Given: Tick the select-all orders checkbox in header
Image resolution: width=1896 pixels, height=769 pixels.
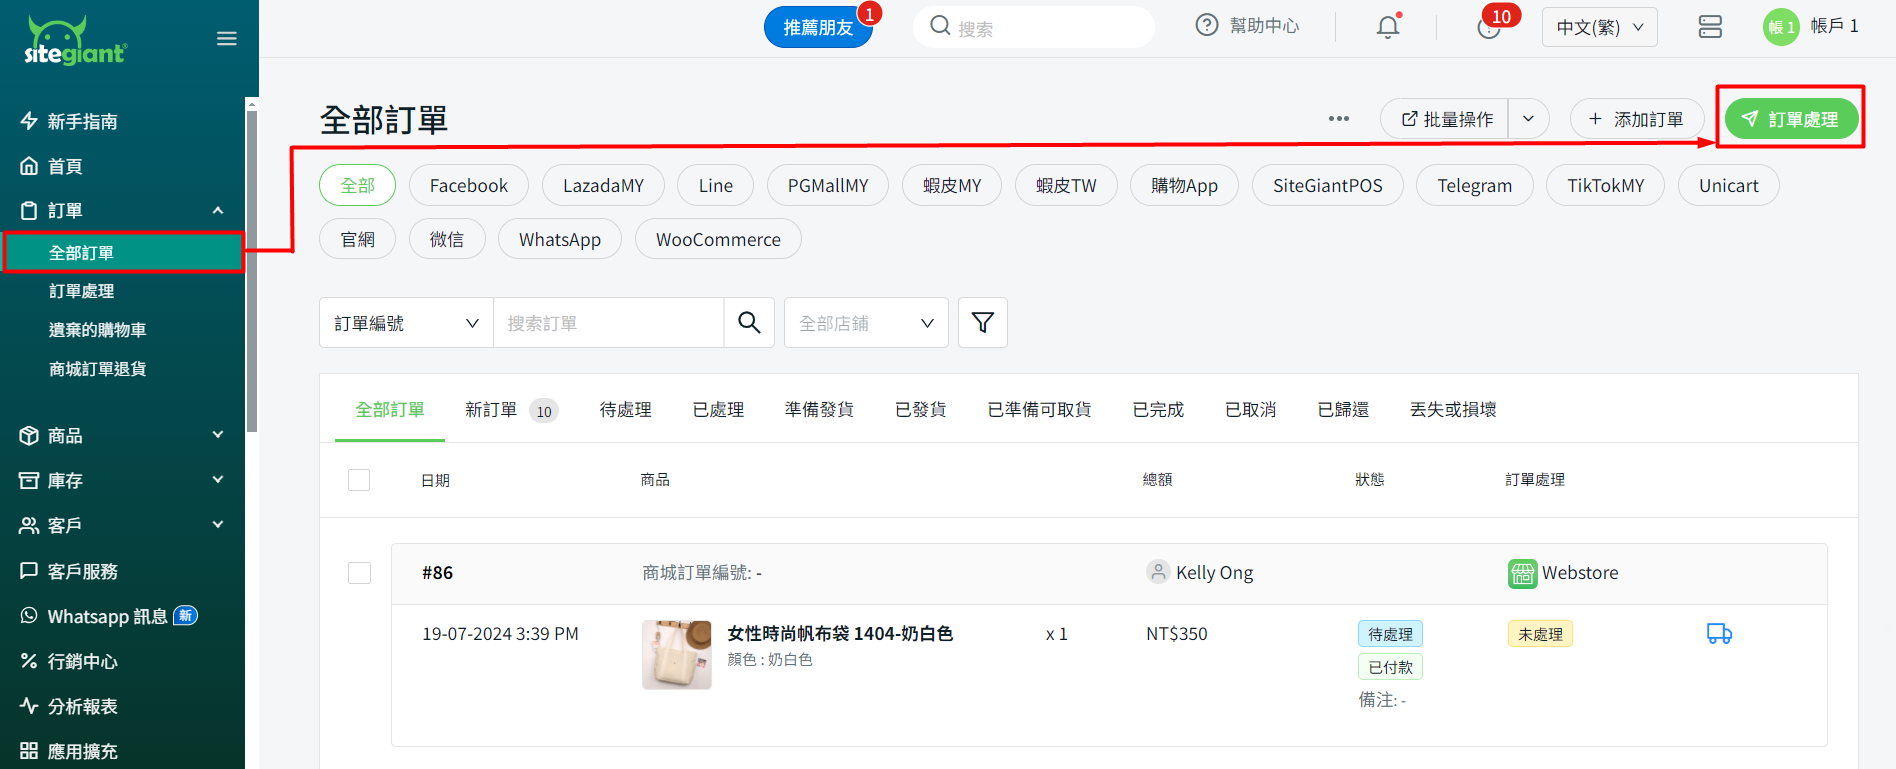Looking at the screenshot, I should pyautogui.click(x=359, y=480).
